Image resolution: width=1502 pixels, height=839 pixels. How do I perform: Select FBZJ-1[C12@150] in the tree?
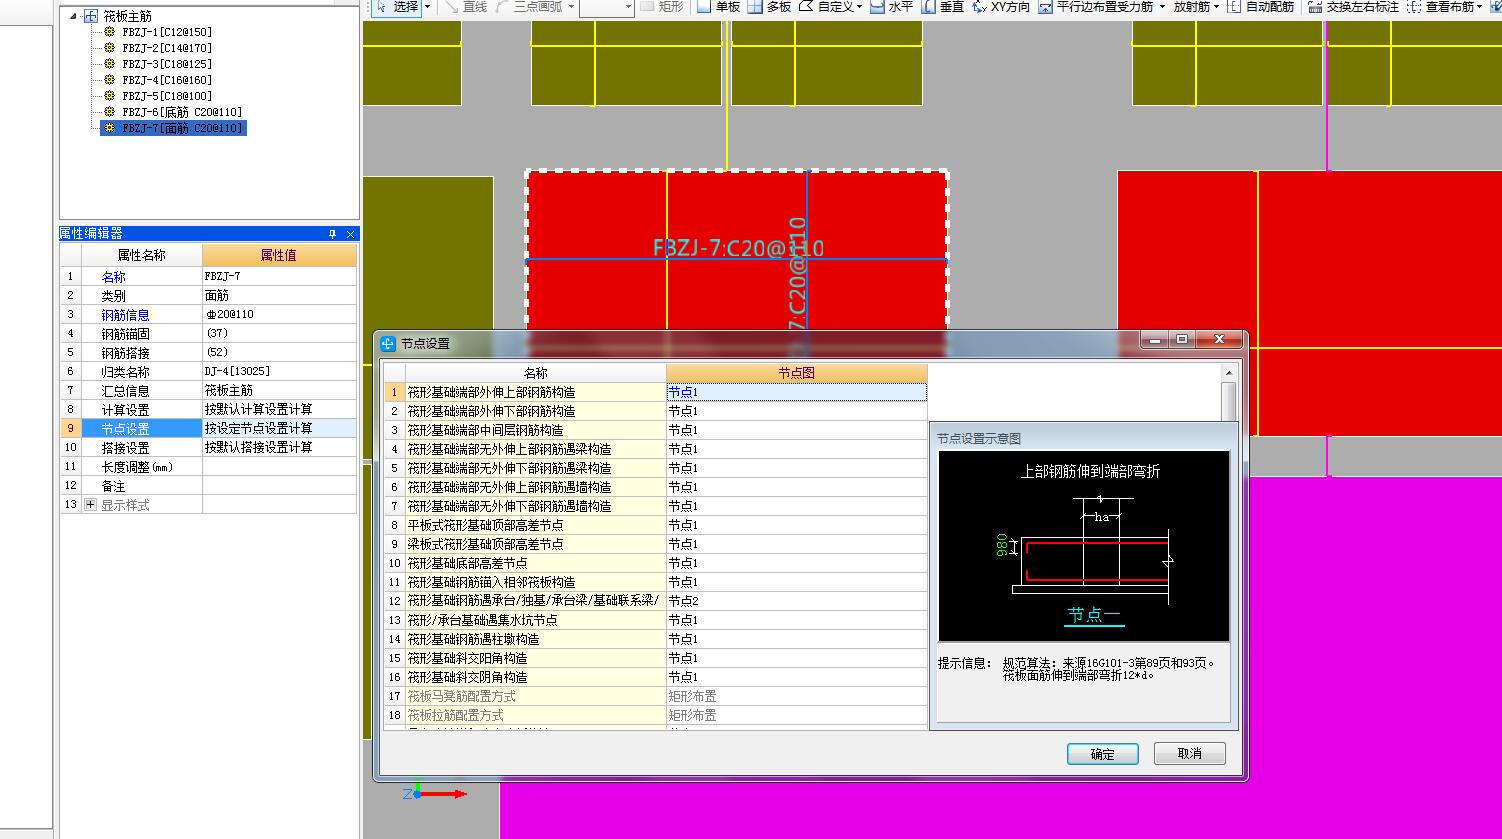tap(167, 32)
